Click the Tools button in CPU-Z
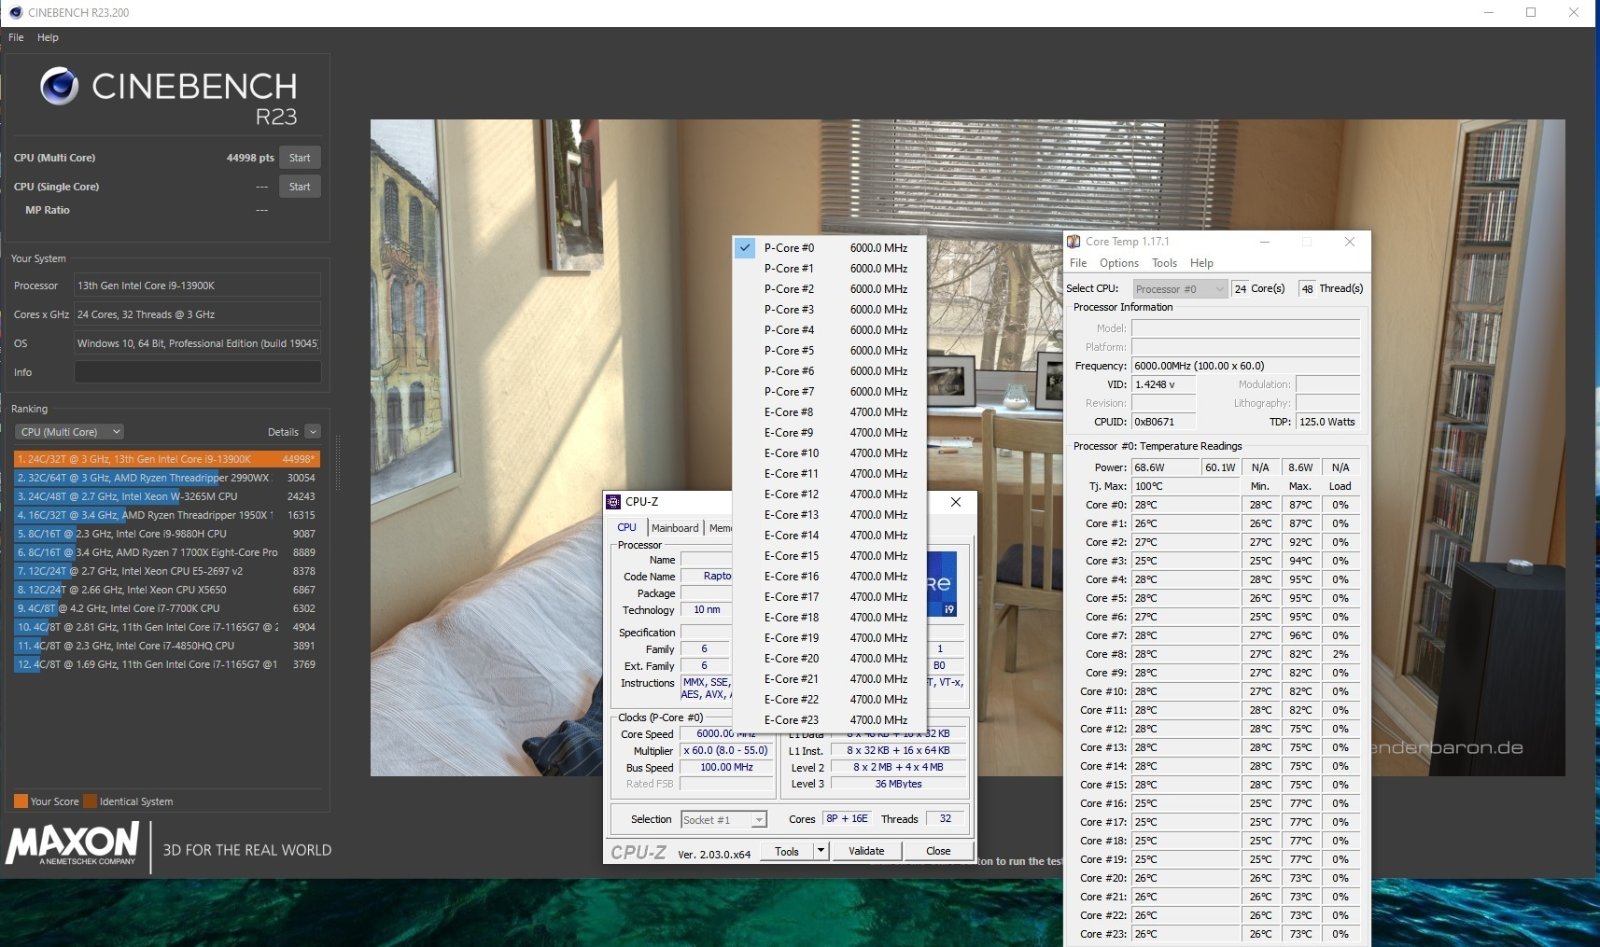 coord(787,851)
